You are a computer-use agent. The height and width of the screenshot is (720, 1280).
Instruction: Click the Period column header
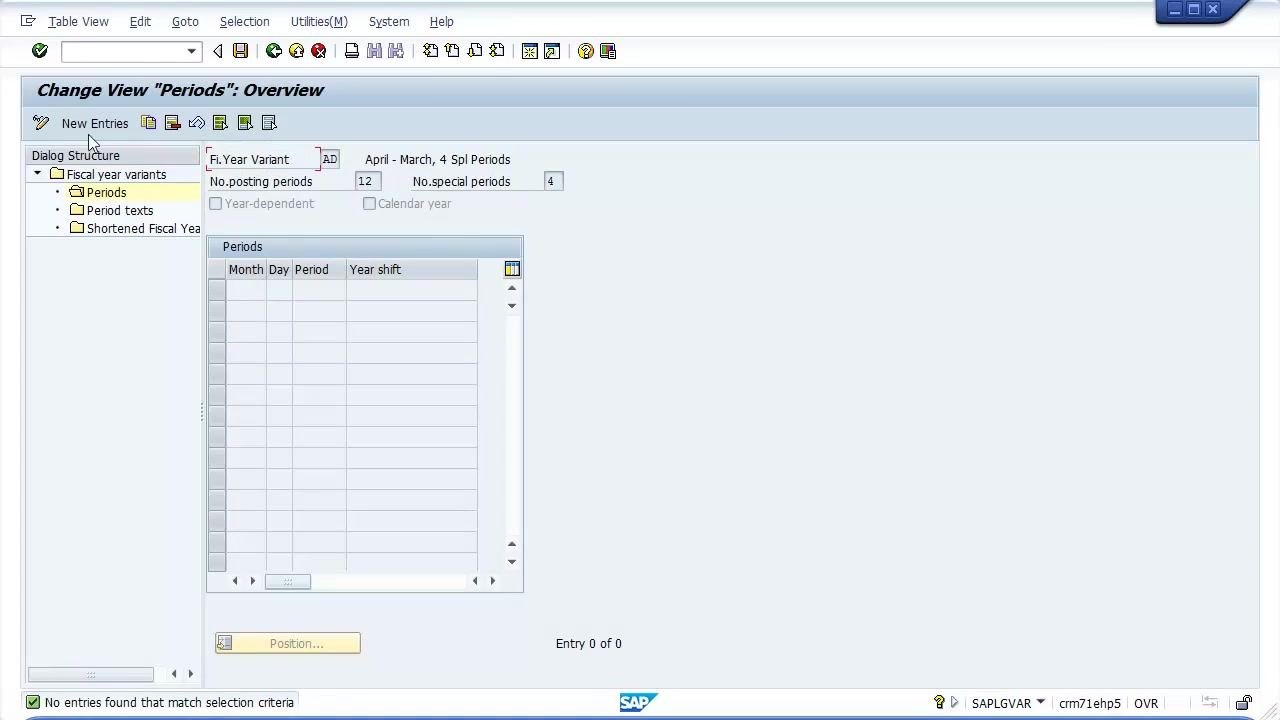pyautogui.click(x=319, y=269)
